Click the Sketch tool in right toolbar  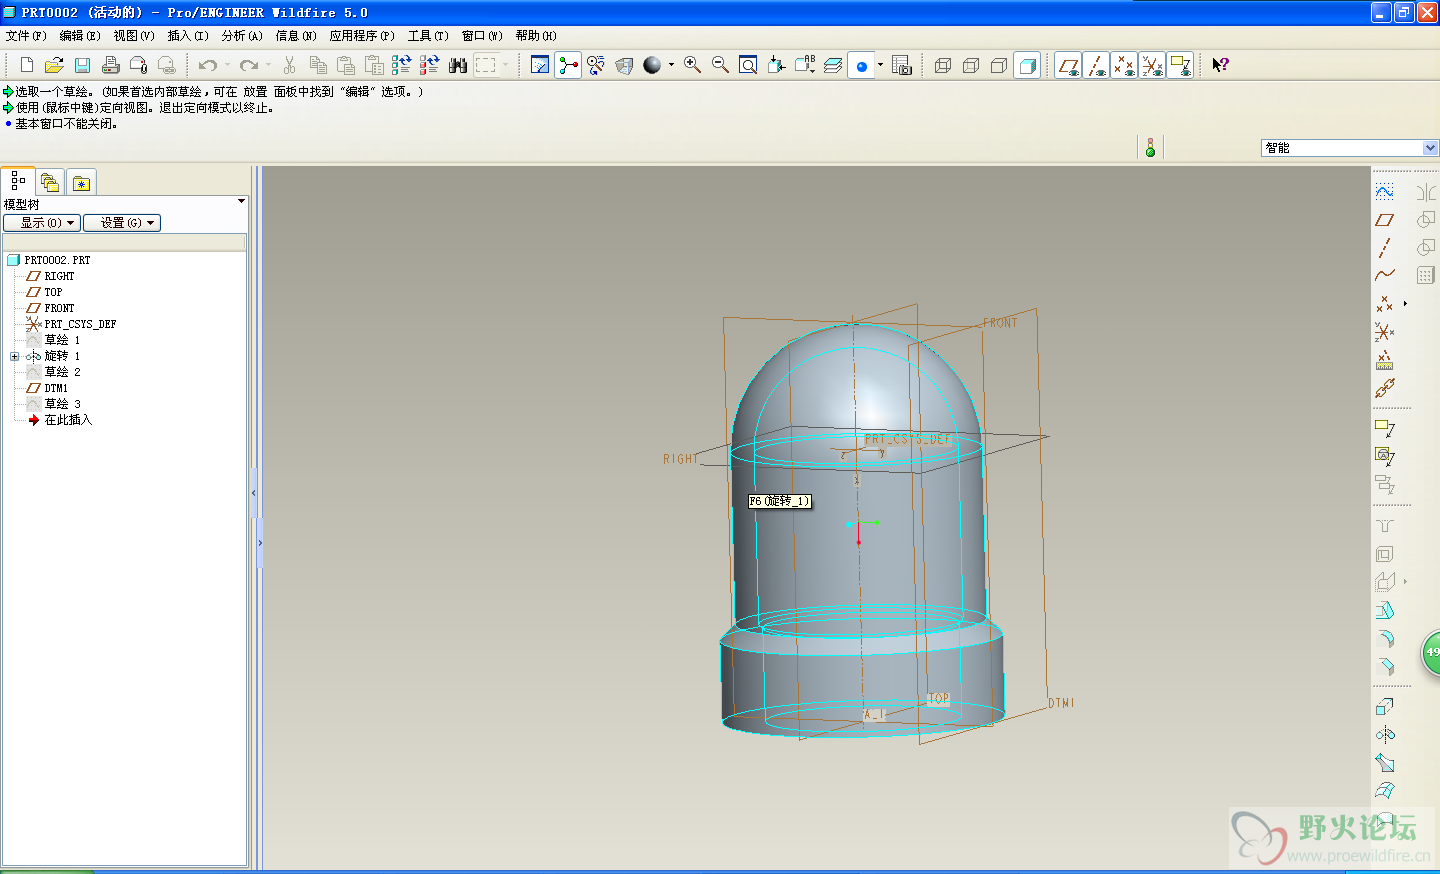click(1384, 191)
